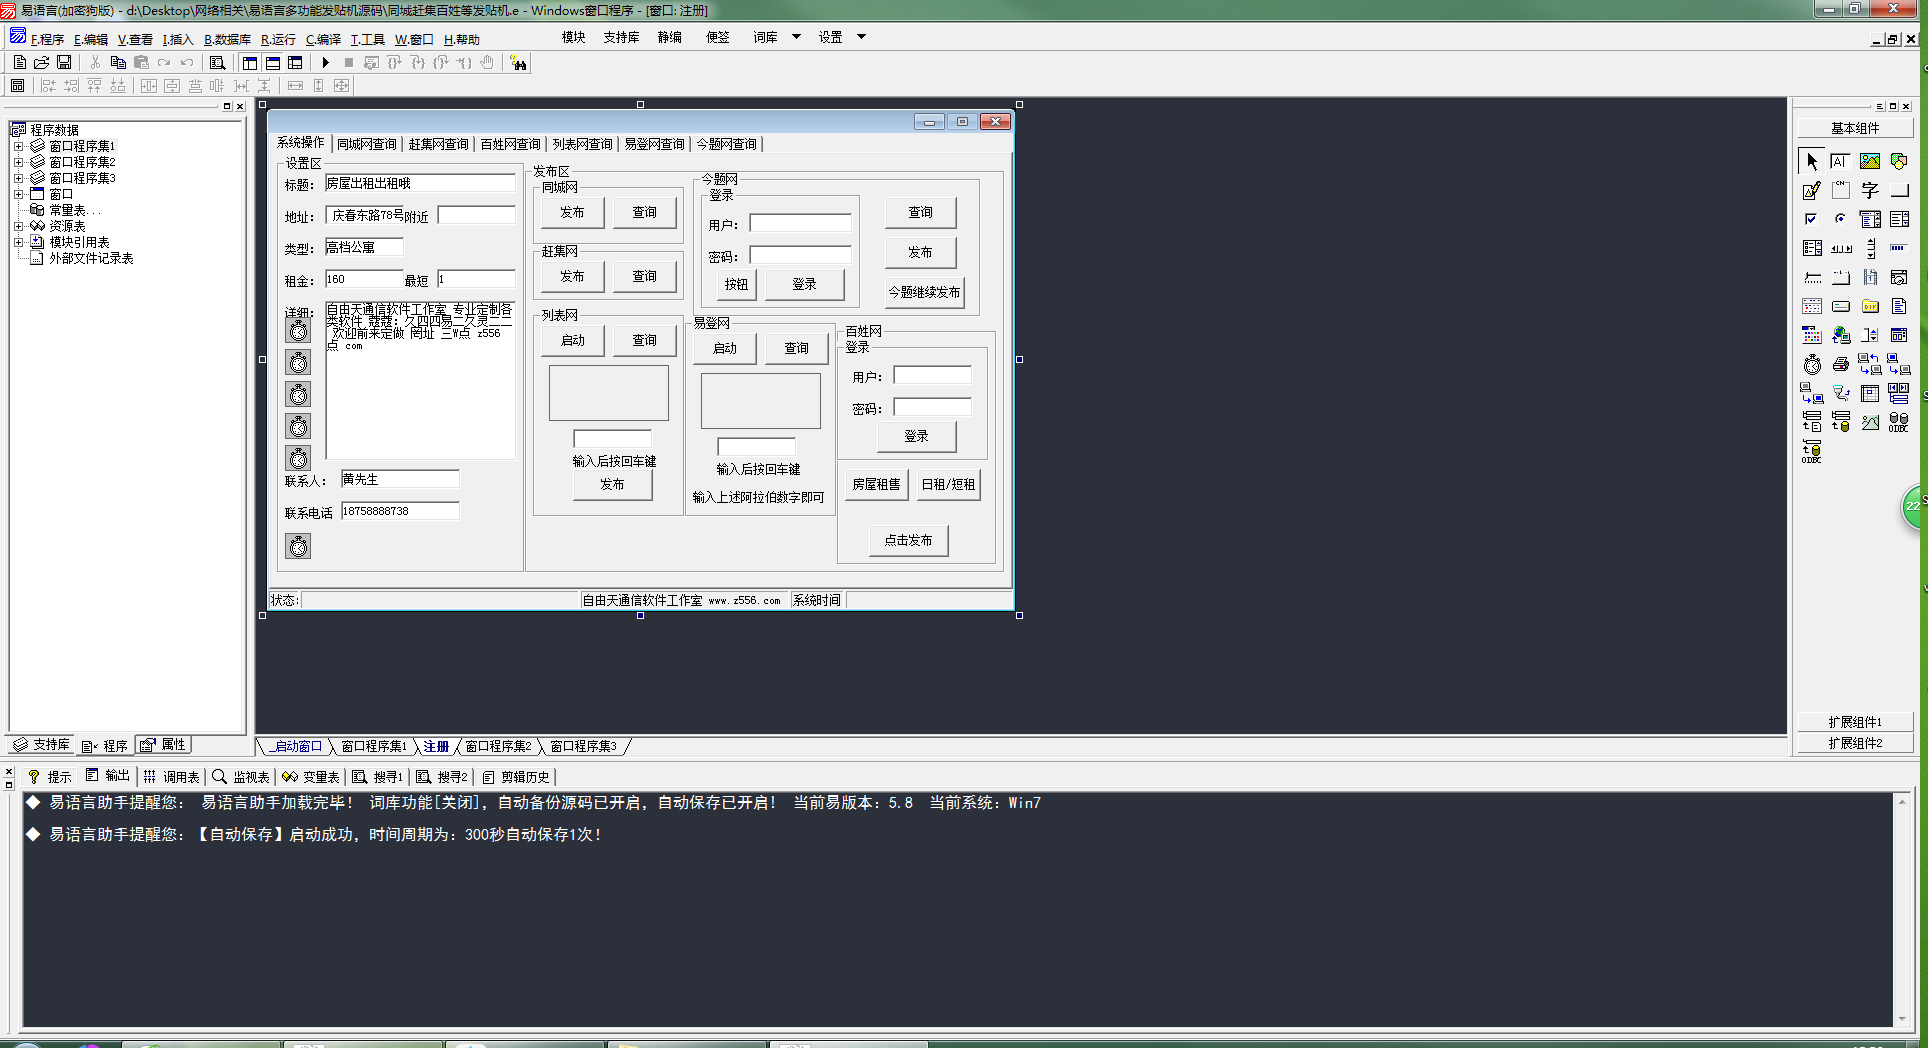This screenshot has height=1048, width=1928.
Task: Click the binoculars help search icon
Action: click(x=518, y=63)
